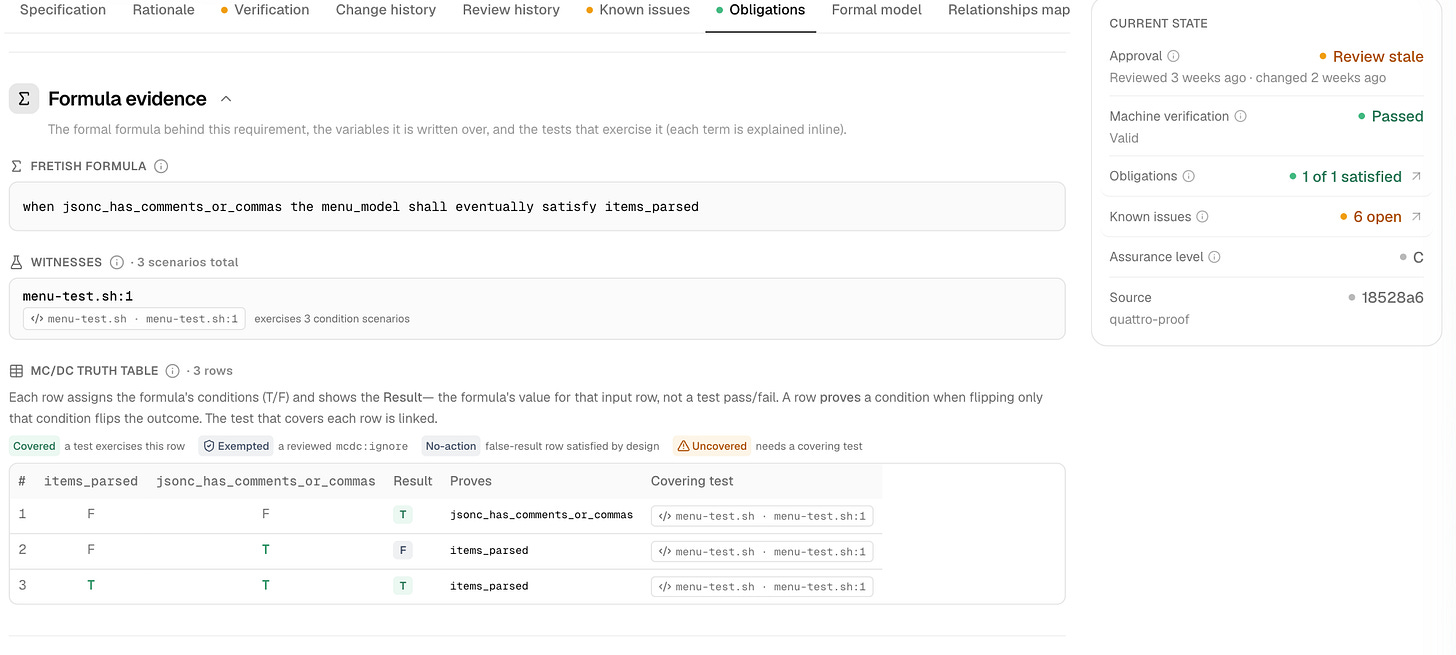Click the Result column header
This screenshot has width=1456, height=655.
point(413,481)
